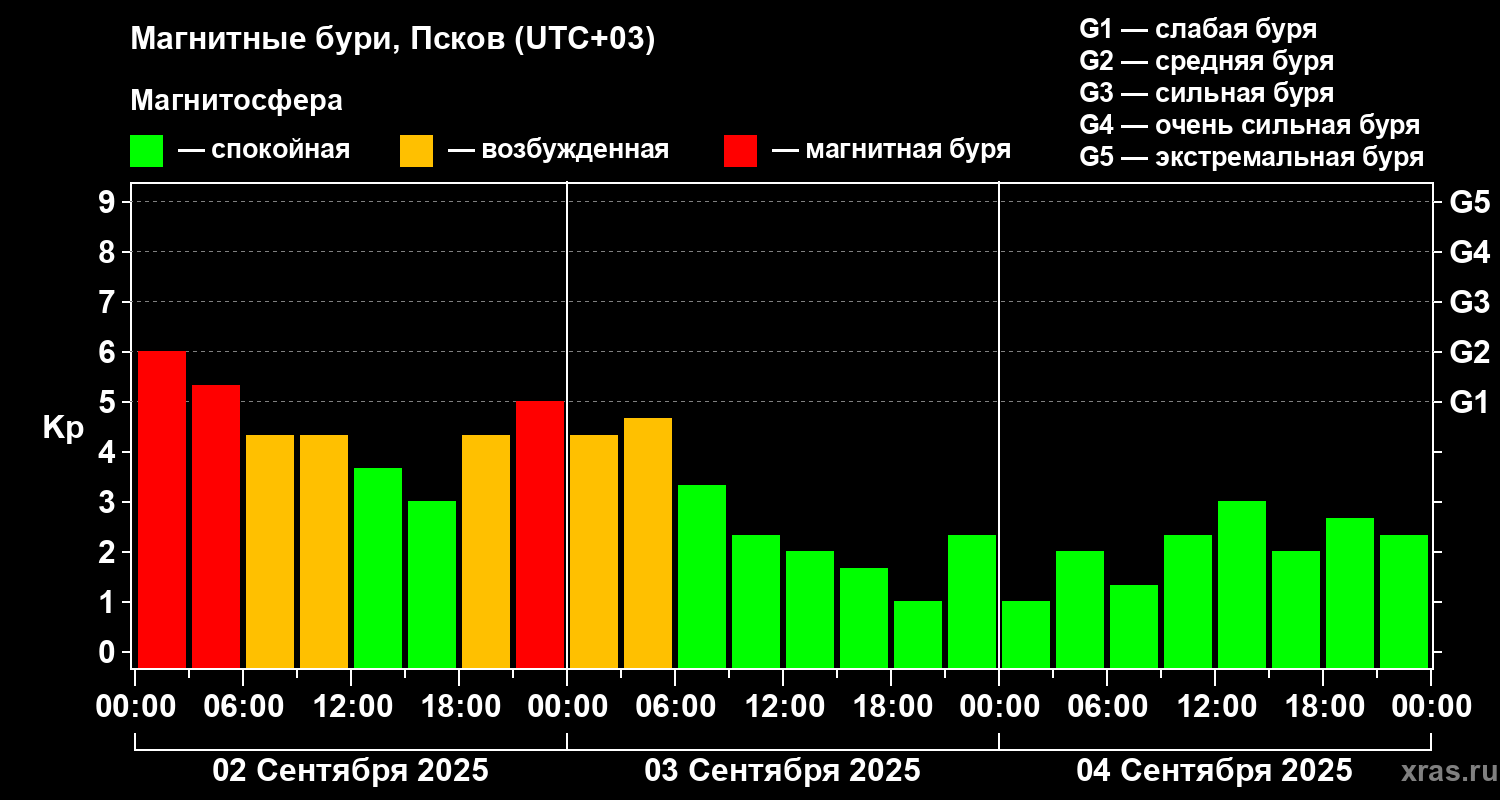The height and width of the screenshot is (800, 1500).
Task: Click the G1 label on right axis
Action: tap(1469, 402)
